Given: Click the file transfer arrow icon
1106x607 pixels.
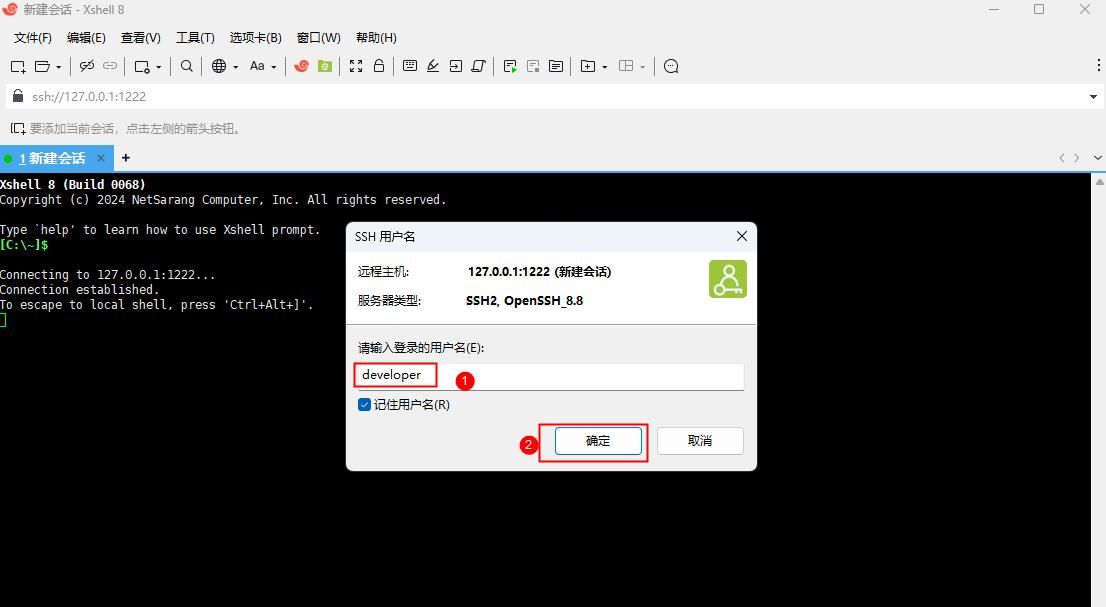Looking at the screenshot, I should pyautogui.click(x=456, y=66).
